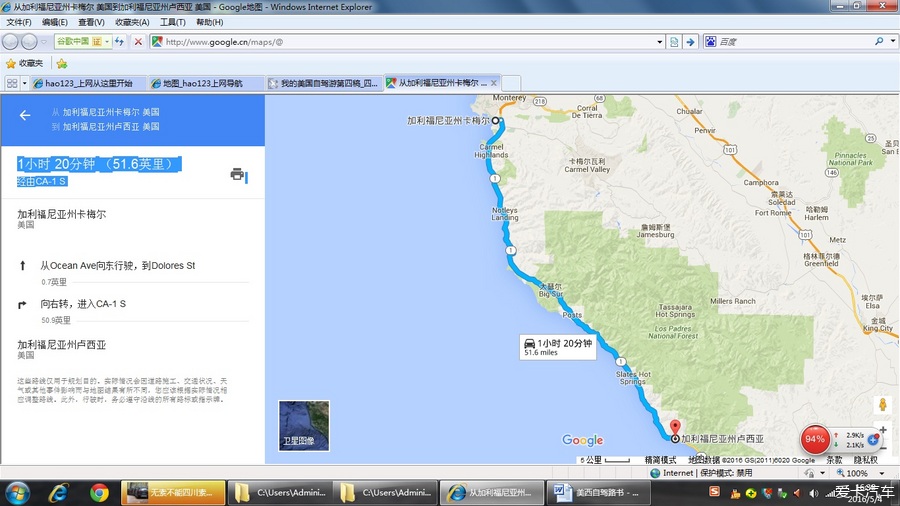This screenshot has height=506, width=900.
Task: Click the Sogou input method tray icon
Action: tap(714, 491)
